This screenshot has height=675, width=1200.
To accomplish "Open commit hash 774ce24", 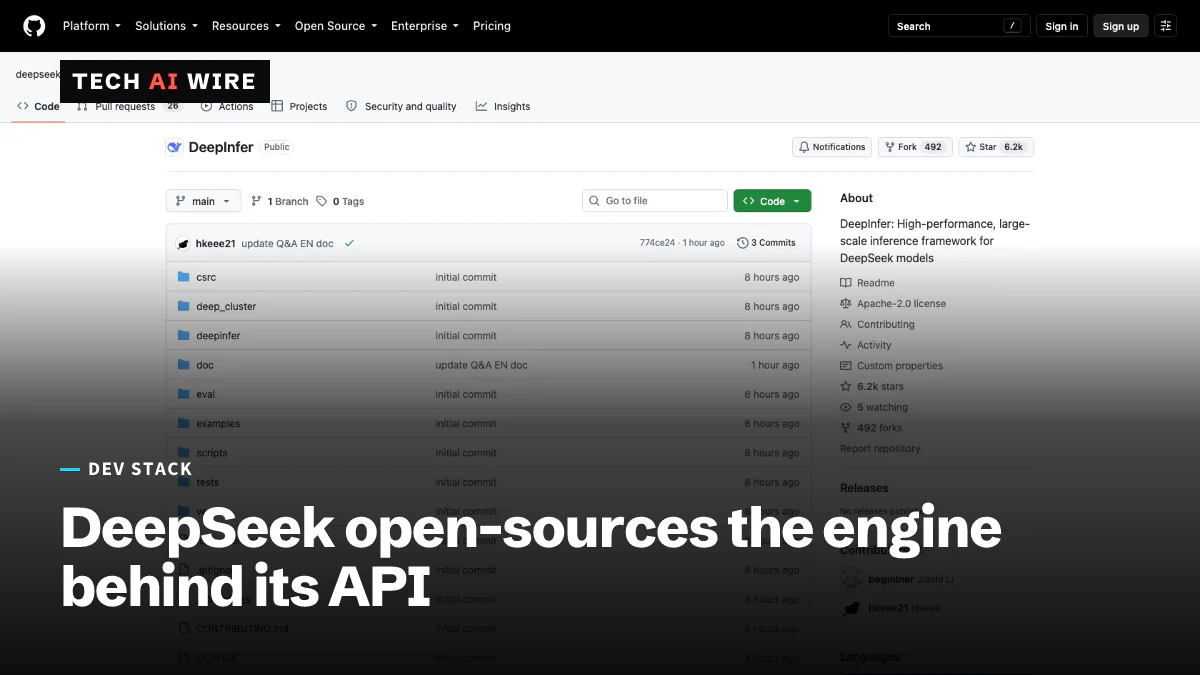I will pyautogui.click(x=657, y=243).
